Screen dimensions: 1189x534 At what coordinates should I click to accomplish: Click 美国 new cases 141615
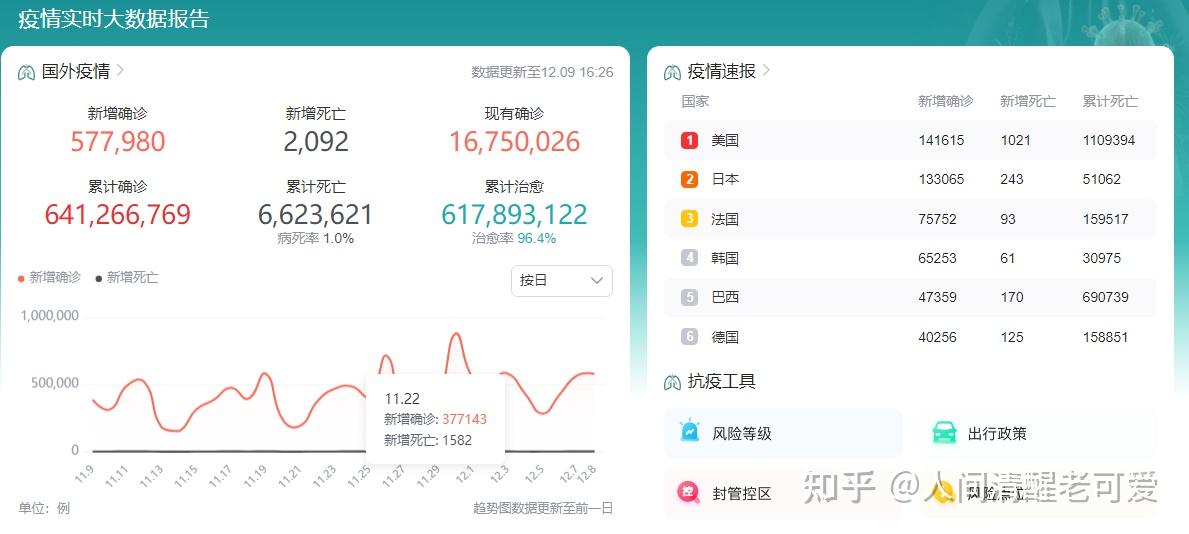coord(941,140)
